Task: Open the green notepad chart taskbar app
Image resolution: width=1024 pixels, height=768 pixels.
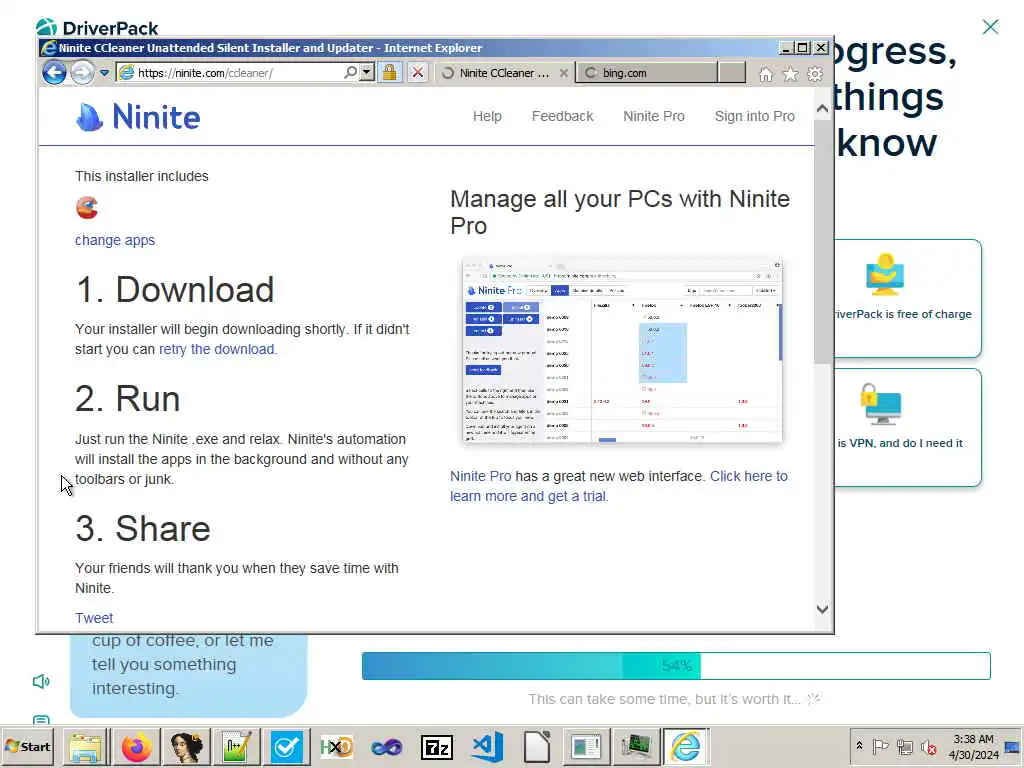Action: coord(236,746)
